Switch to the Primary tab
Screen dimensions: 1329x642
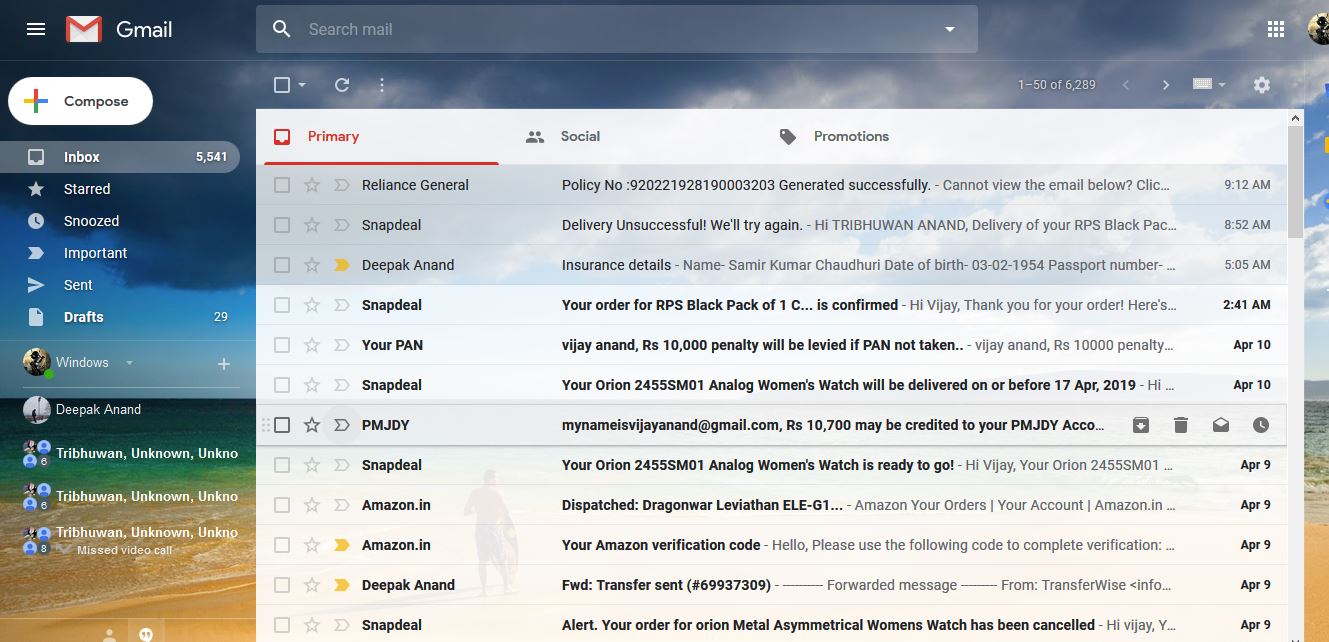pyautogui.click(x=381, y=136)
